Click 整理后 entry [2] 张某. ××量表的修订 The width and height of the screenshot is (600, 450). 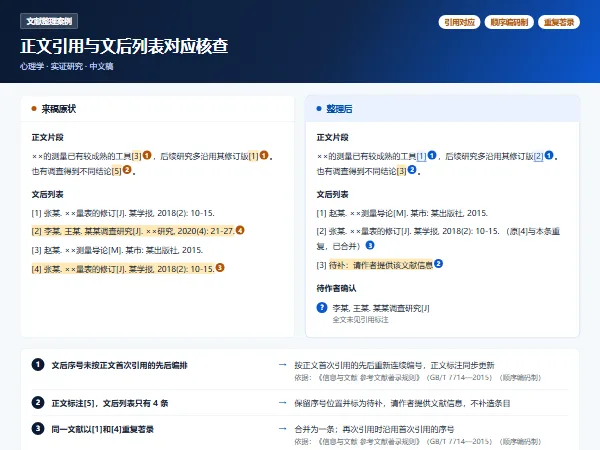click(x=438, y=238)
